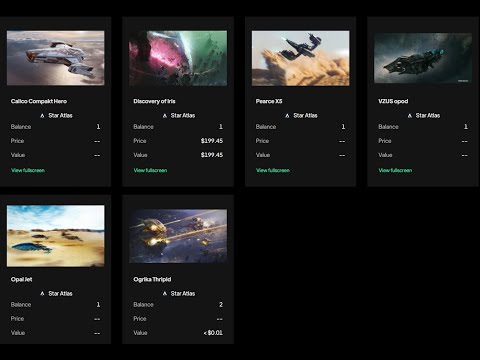The width and height of the screenshot is (480, 360).
Task: Open VZUS opod dark ship thumbnail
Action: pos(423,58)
